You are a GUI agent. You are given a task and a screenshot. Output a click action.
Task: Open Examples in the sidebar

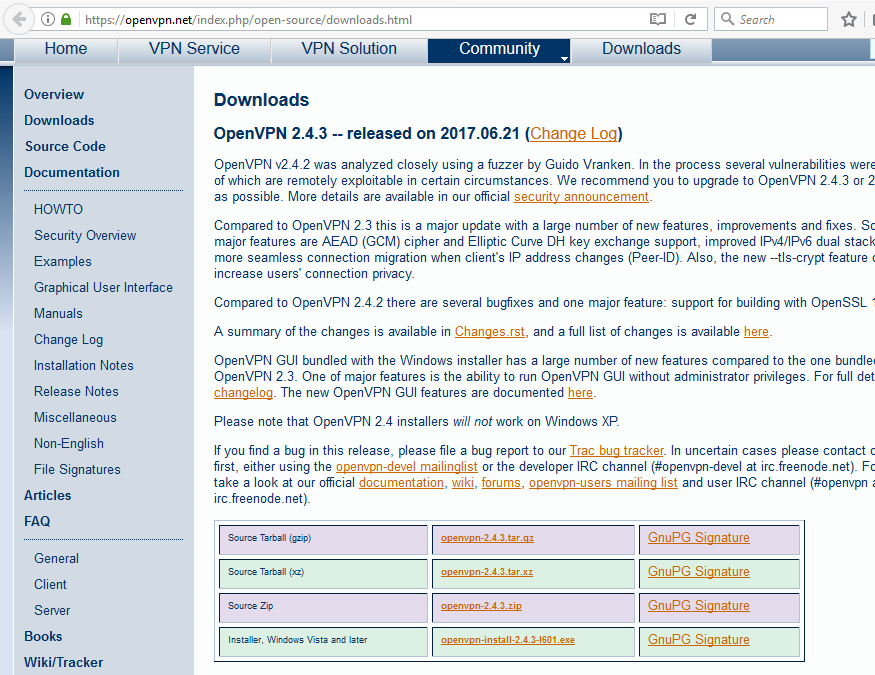point(62,261)
